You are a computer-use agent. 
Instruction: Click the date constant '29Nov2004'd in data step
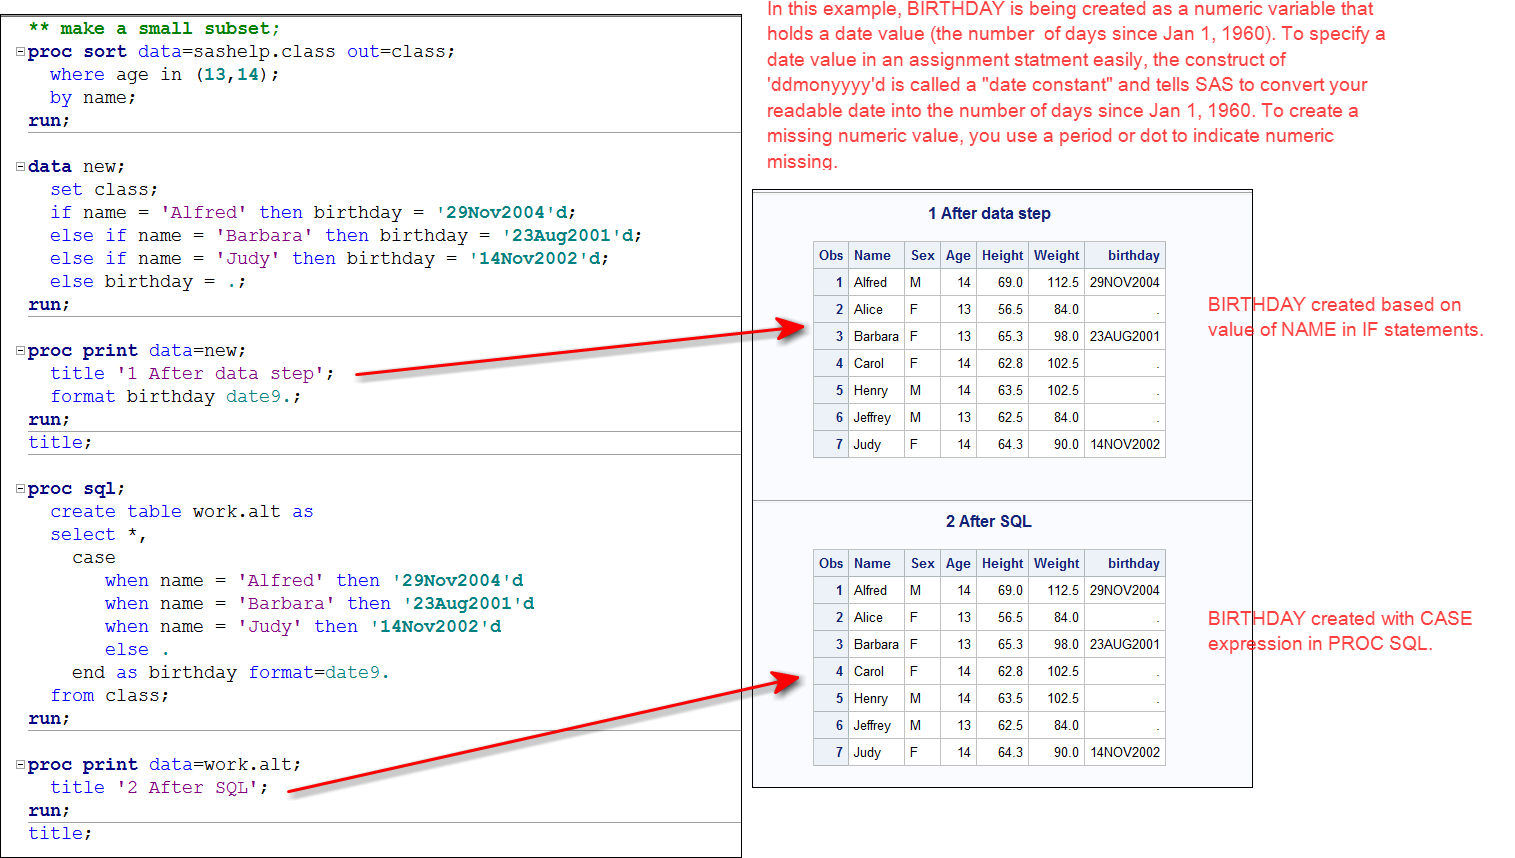[x=503, y=212]
